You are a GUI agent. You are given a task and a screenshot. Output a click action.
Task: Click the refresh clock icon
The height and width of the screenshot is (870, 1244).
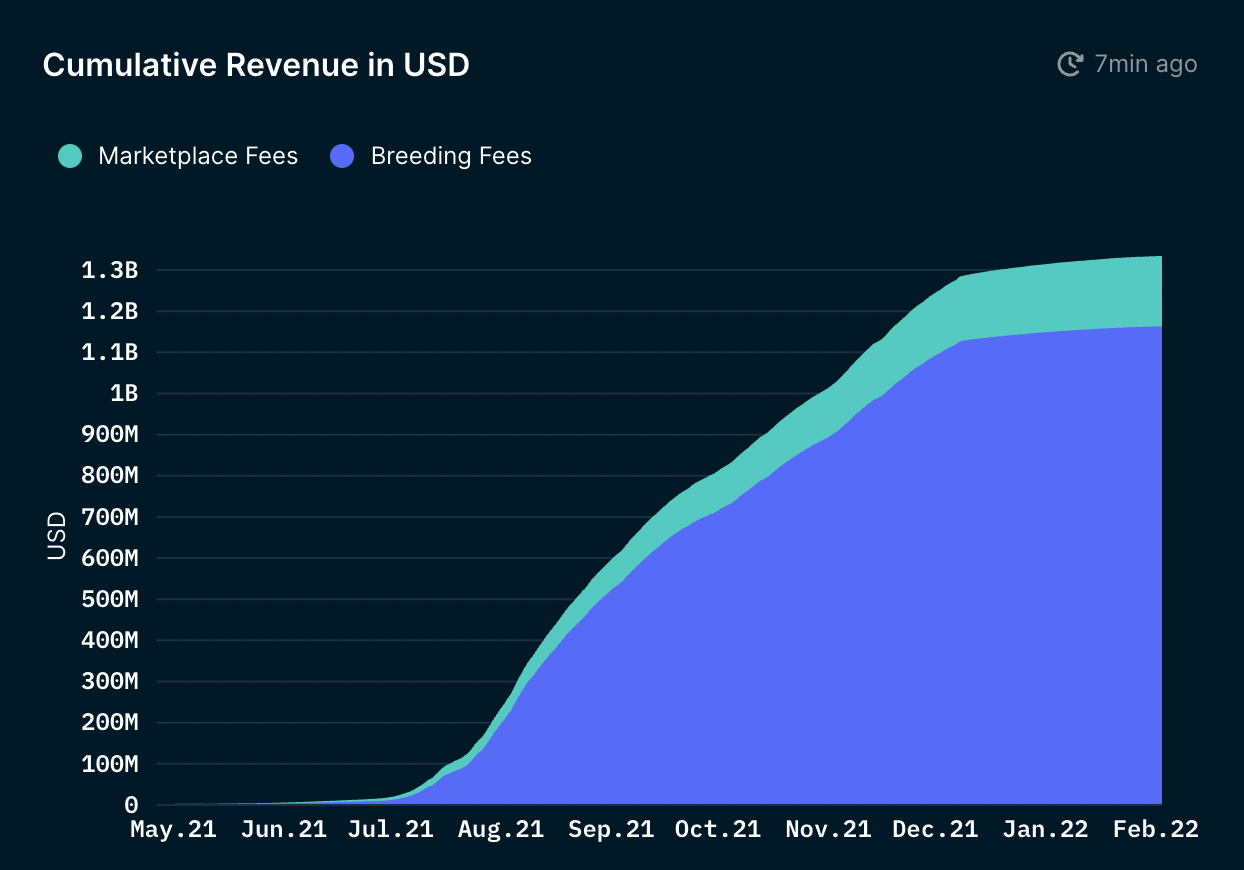pos(1070,64)
